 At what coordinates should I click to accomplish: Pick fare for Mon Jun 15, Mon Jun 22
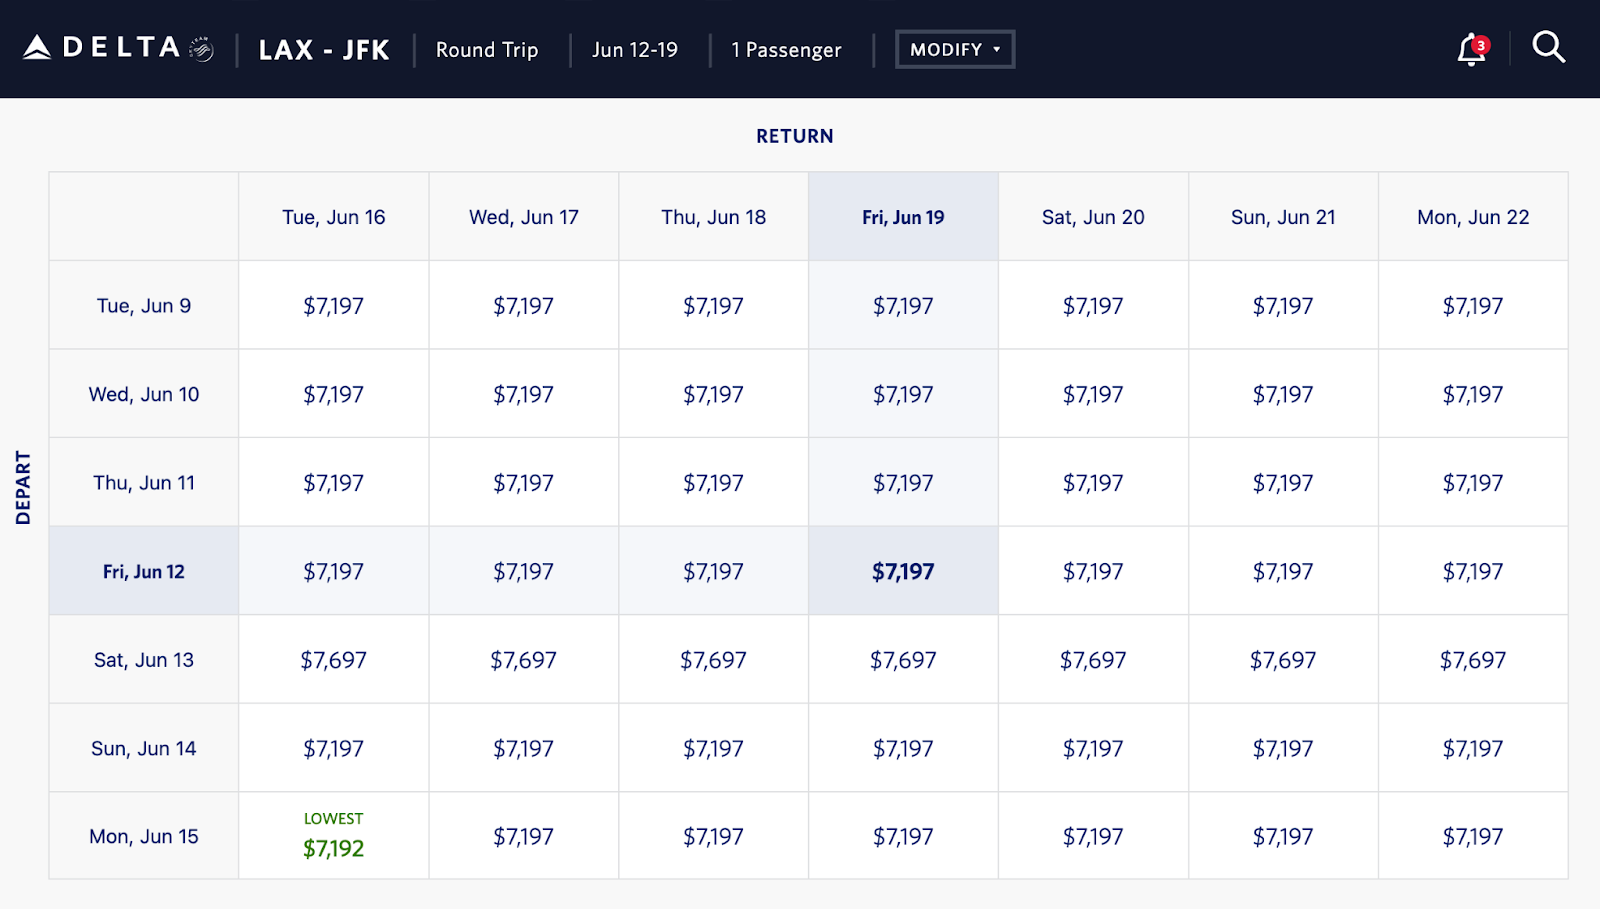(x=1472, y=836)
